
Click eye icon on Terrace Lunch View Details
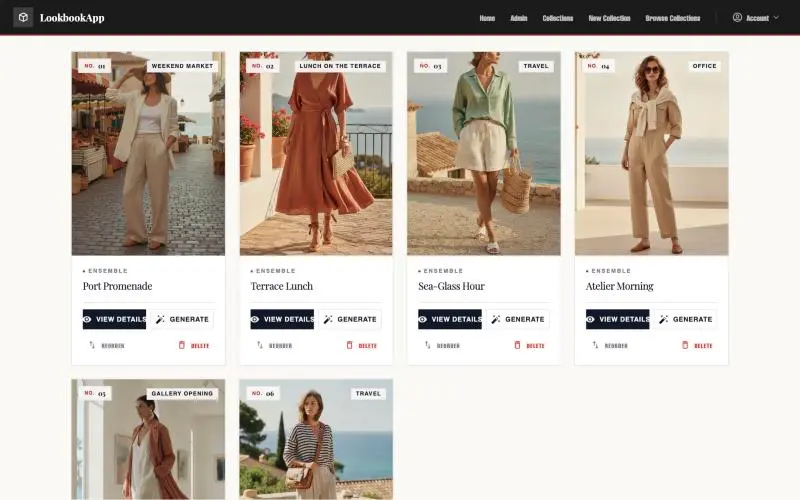(x=255, y=319)
